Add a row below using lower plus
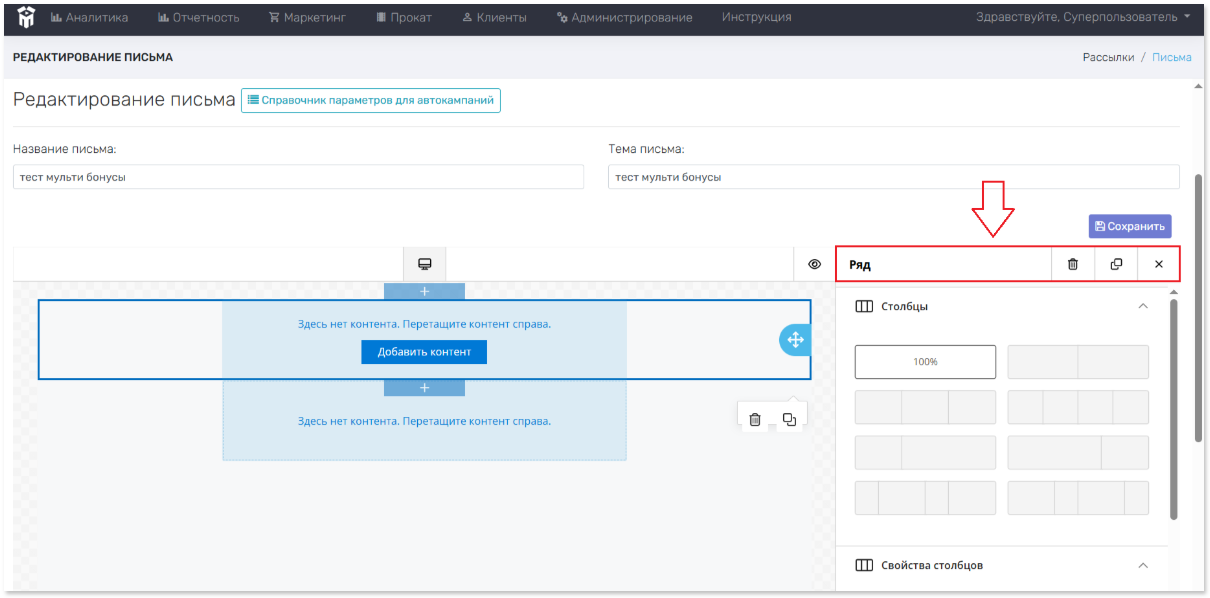1210x598 pixels. coord(424,388)
